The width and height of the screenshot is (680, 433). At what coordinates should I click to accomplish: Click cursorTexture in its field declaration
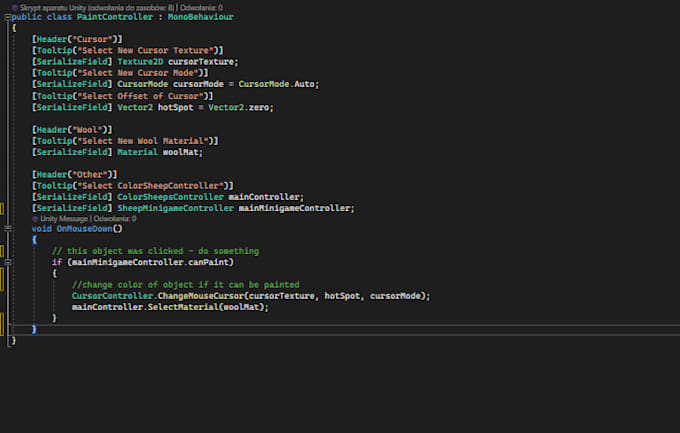(x=201, y=62)
